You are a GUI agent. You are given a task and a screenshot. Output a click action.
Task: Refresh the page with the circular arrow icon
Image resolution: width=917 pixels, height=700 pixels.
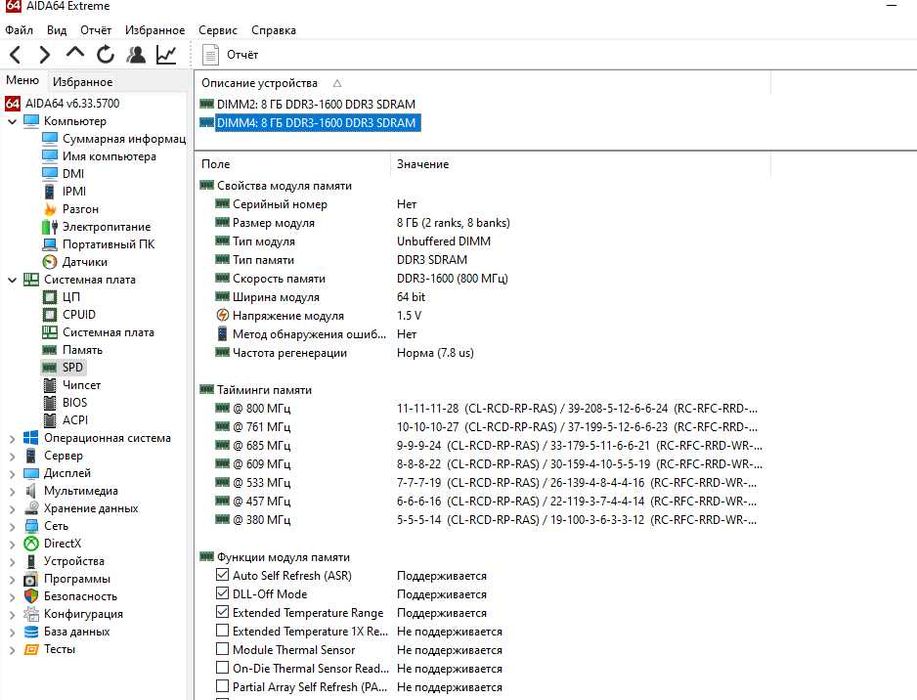point(105,55)
